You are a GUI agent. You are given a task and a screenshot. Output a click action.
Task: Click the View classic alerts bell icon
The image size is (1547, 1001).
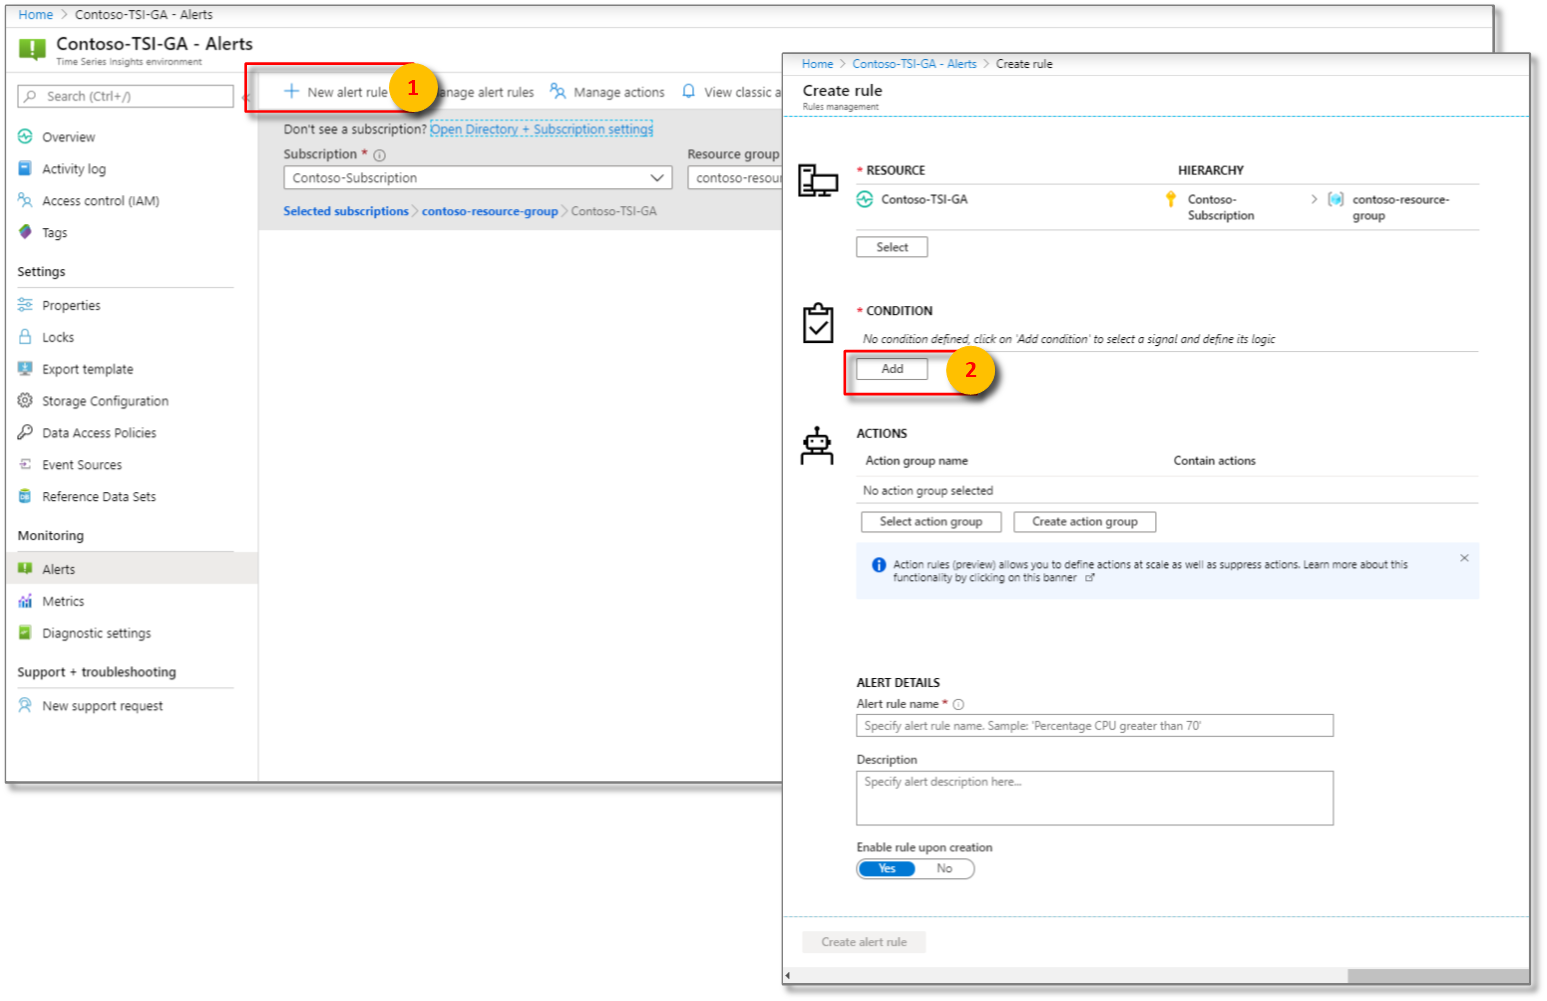click(689, 91)
